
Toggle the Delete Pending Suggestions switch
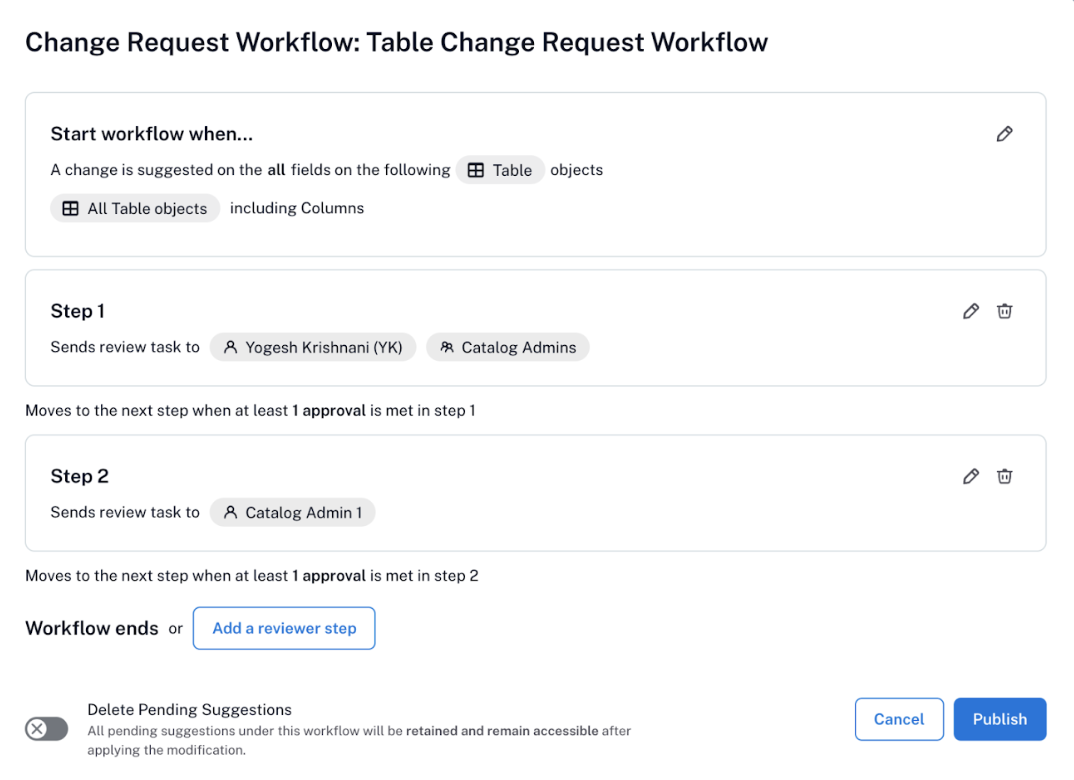47,729
